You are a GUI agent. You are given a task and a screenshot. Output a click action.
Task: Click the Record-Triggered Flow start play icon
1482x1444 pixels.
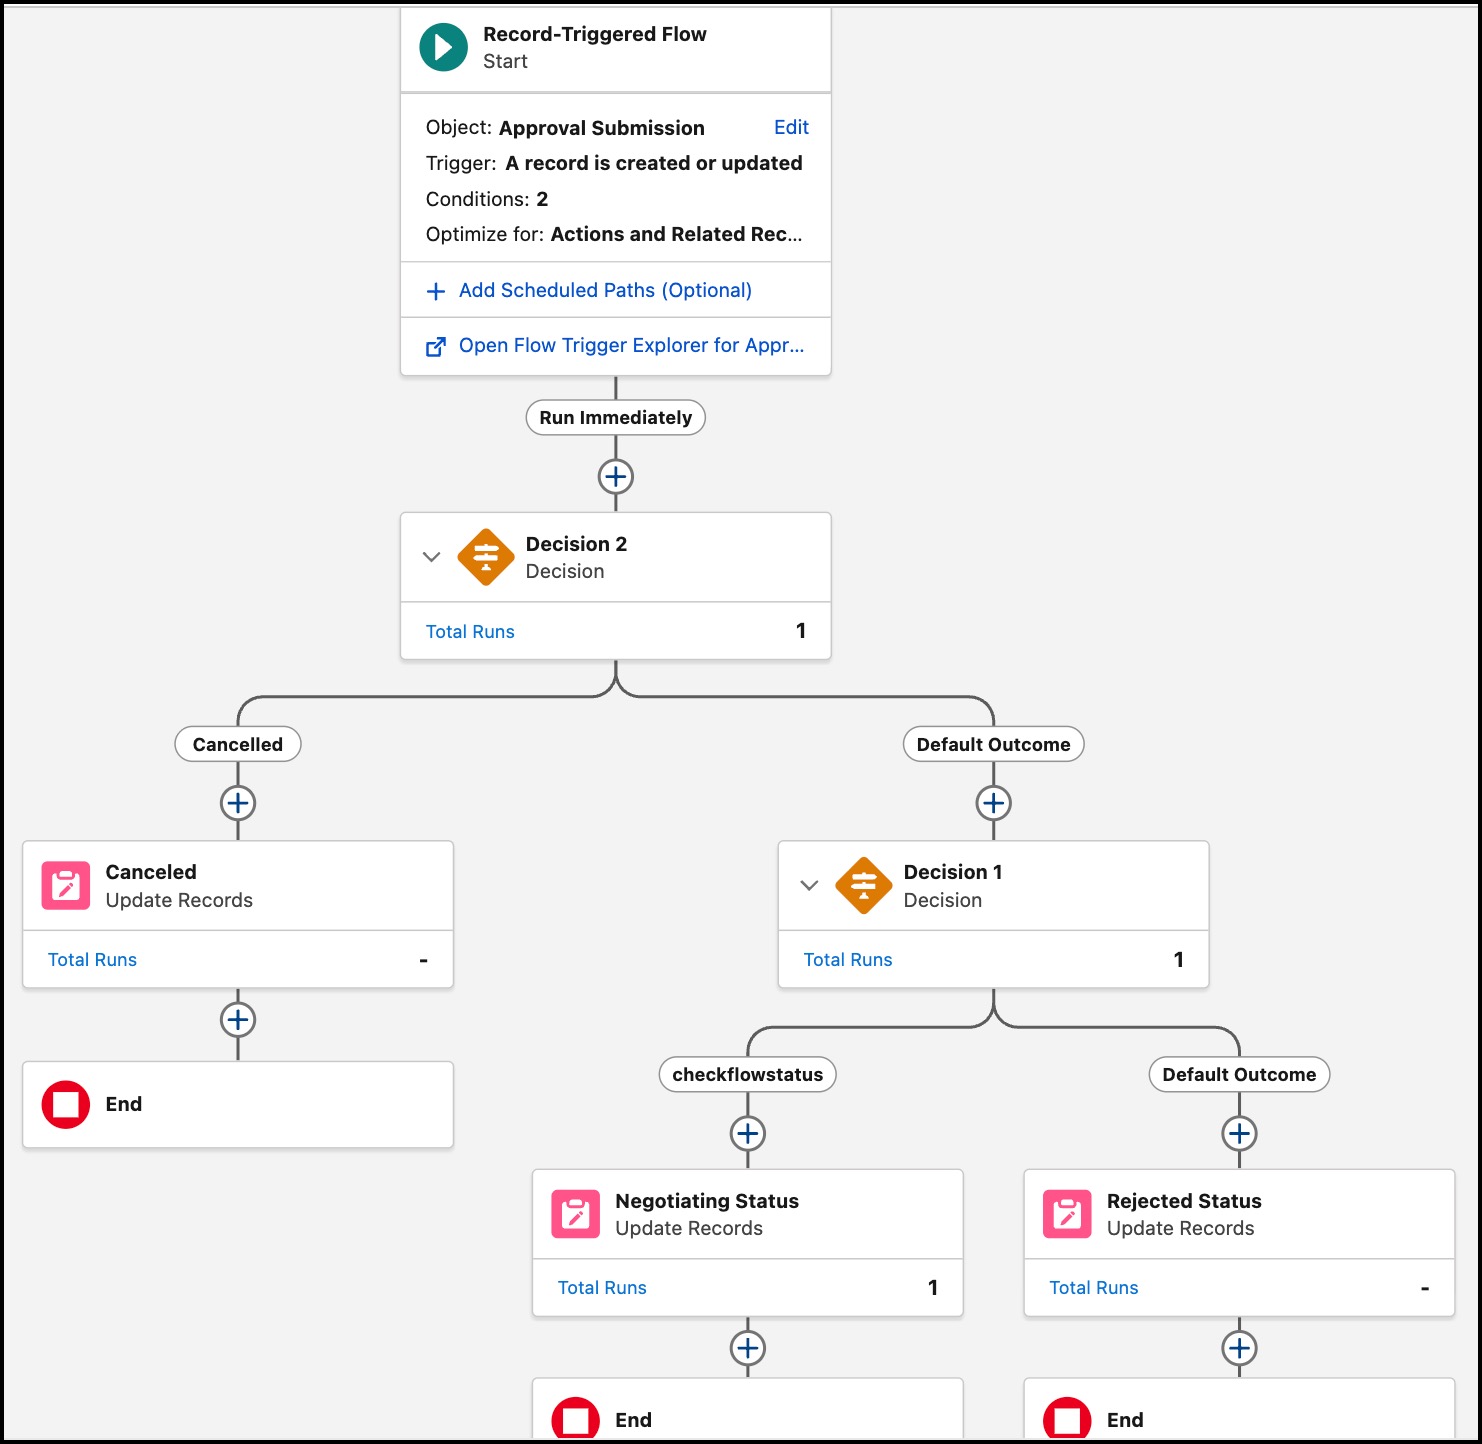[x=443, y=47]
